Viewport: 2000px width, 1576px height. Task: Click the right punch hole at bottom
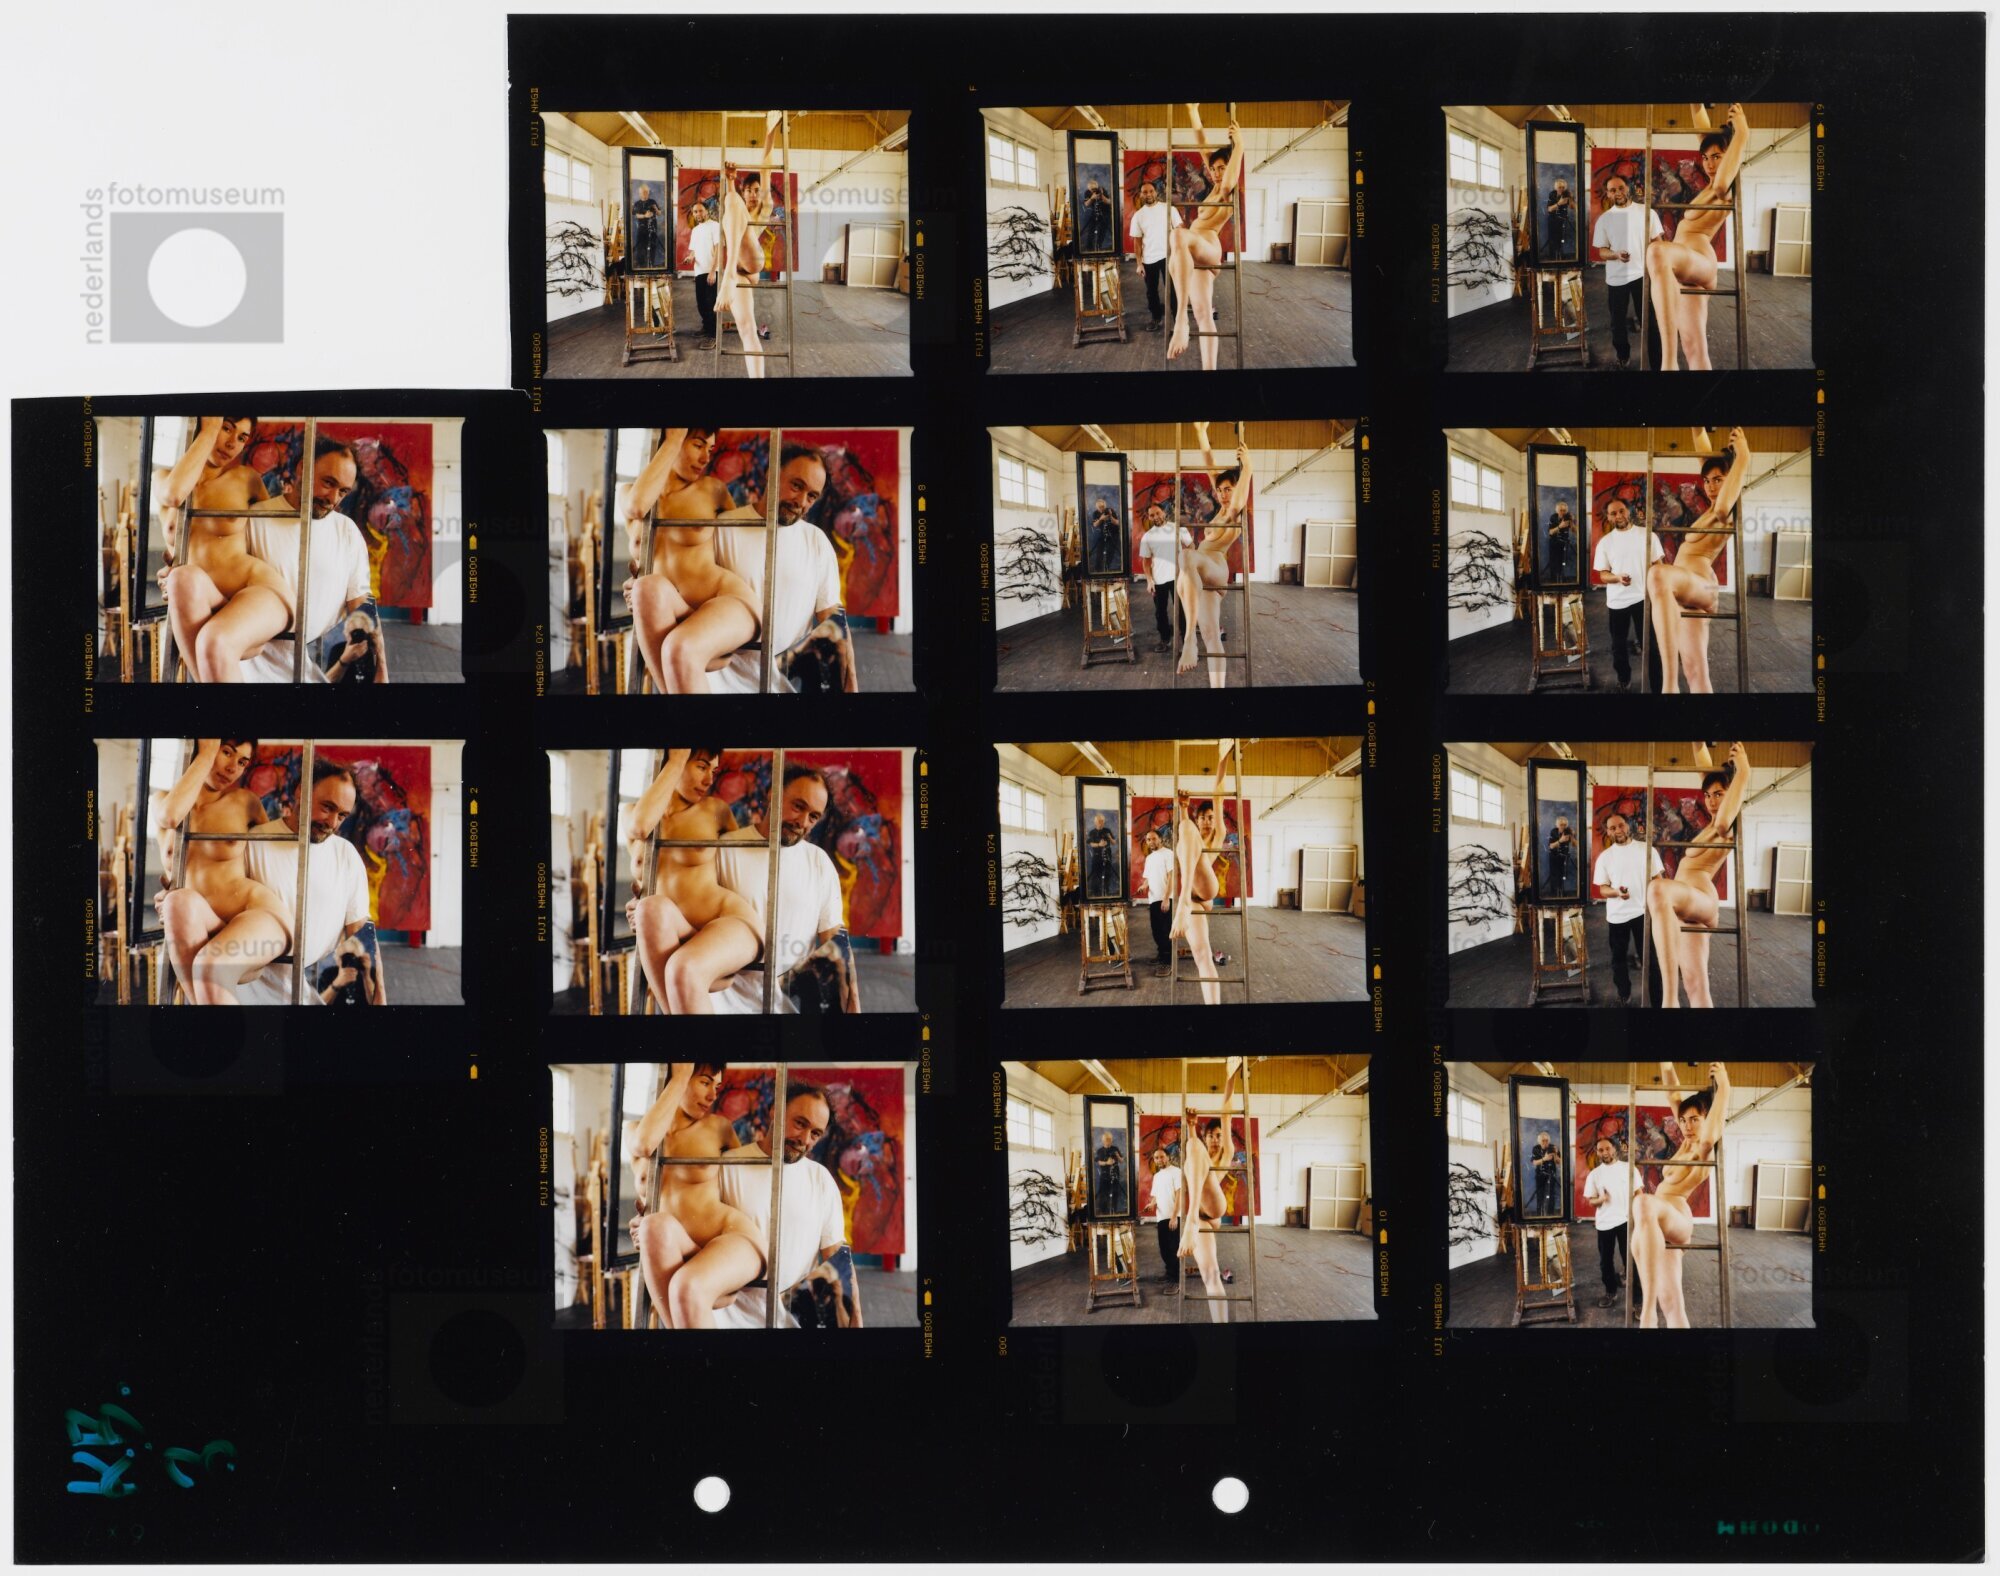pyautogui.click(x=1229, y=1495)
